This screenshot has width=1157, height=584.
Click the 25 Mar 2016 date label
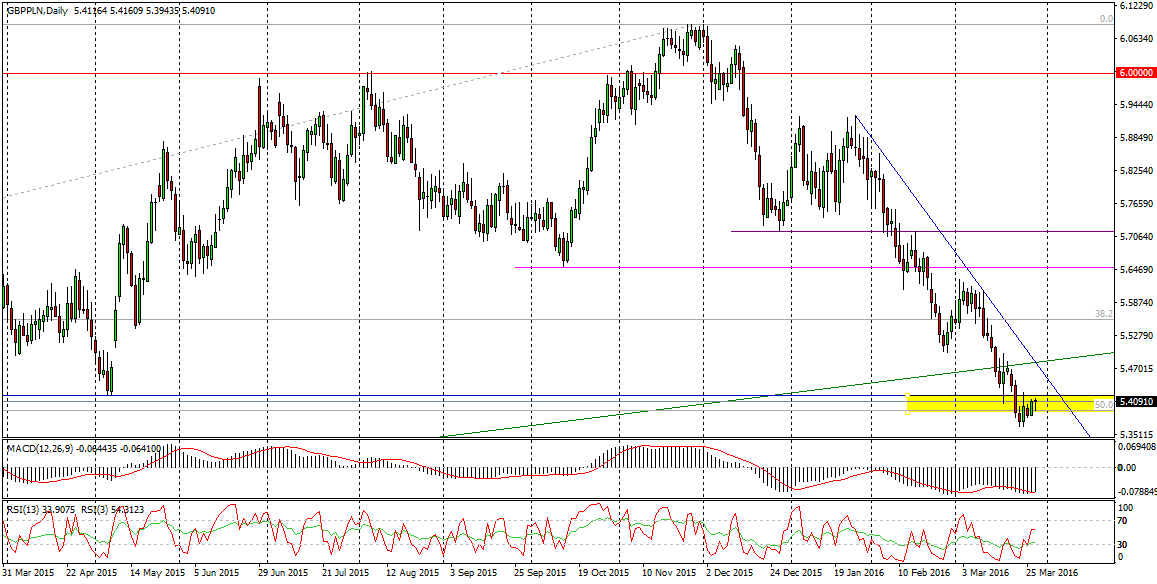pyautogui.click(x=1052, y=573)
